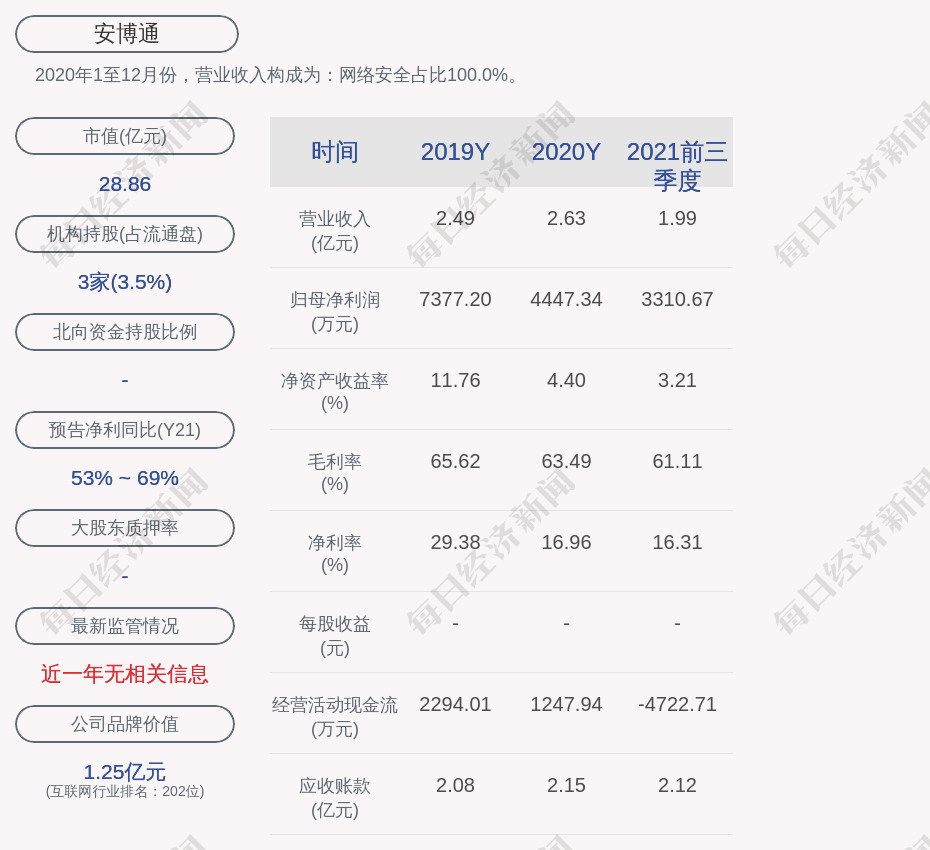Select the net profit value 4447.34
The width and height of the screenshot is (930, 850).
click(x=566, y=299)
